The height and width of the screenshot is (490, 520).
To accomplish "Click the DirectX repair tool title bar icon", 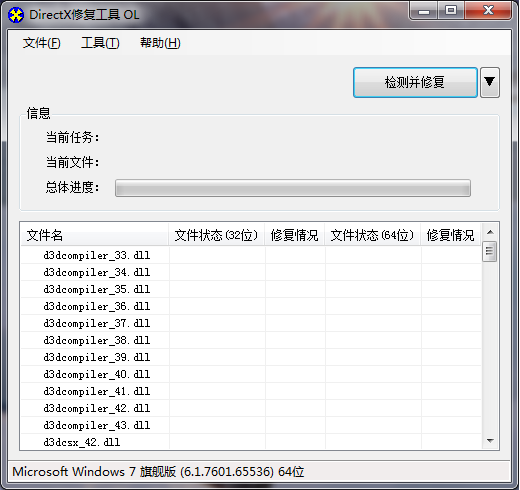I will point(16,15).
